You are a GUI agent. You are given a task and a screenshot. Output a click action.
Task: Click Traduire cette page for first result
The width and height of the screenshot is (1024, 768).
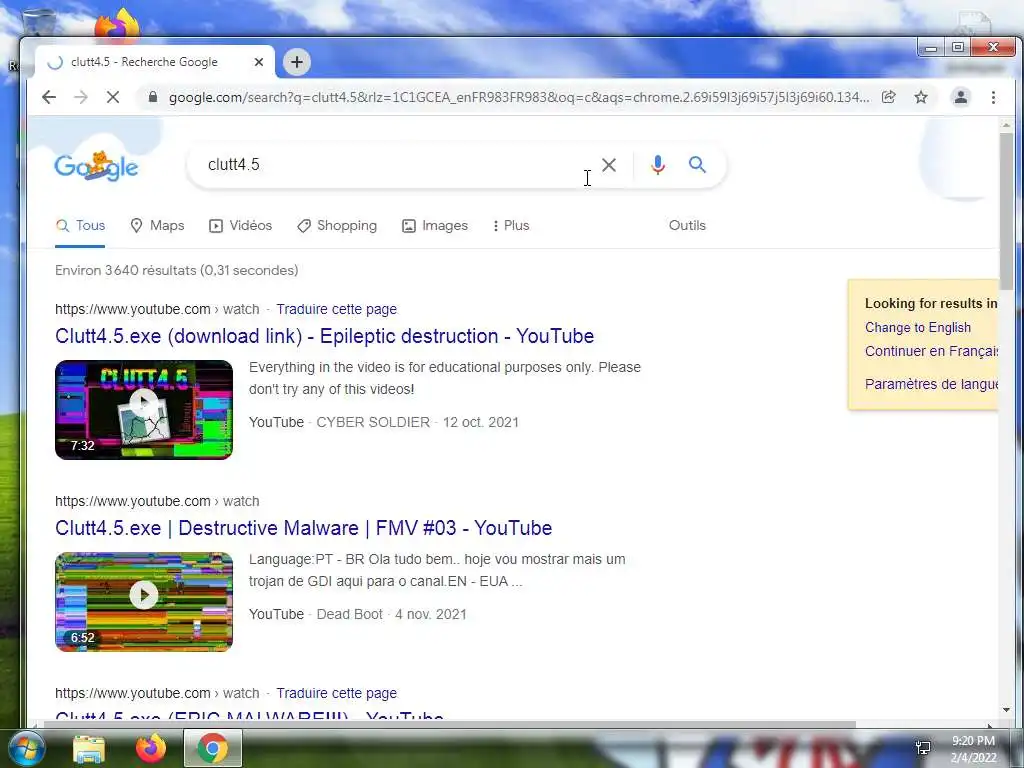(336, 309)
